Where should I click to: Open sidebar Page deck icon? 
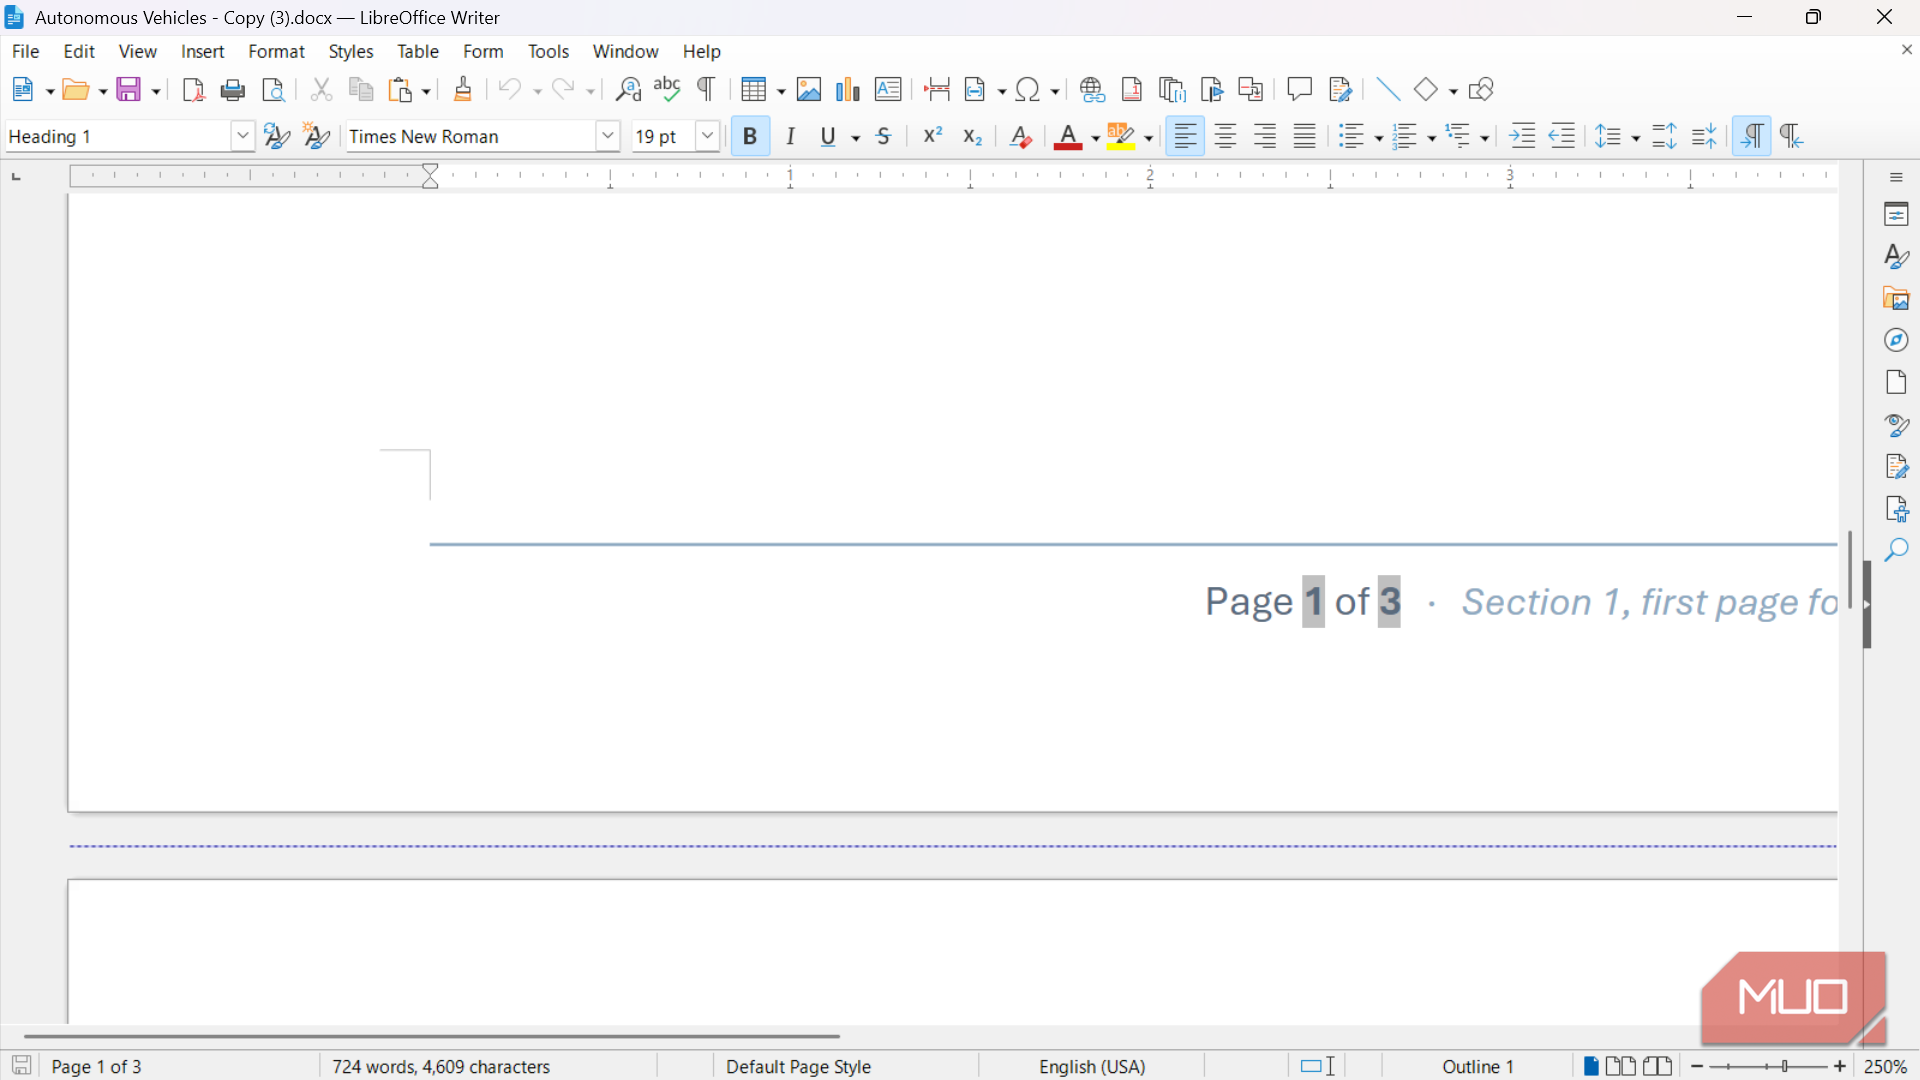click(x=1896, y=382)
